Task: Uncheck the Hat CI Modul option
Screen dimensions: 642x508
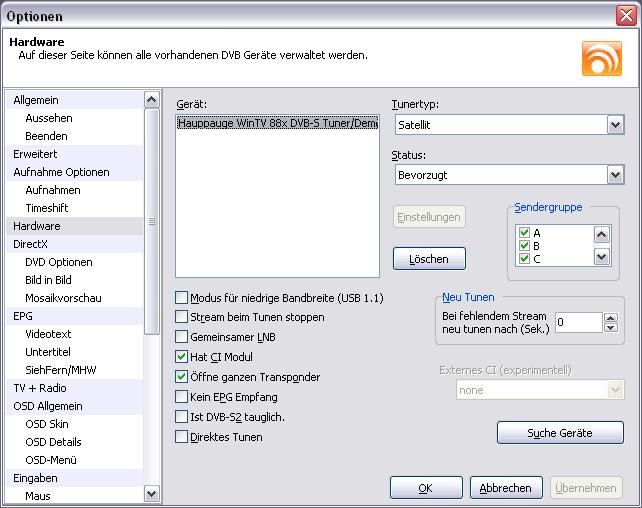Action: 182,357
